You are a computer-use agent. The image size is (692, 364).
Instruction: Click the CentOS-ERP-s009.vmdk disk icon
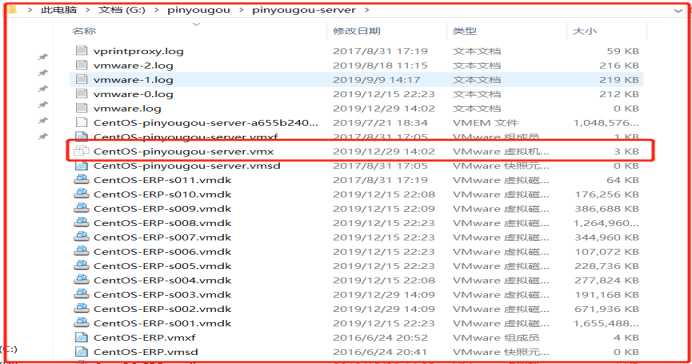[x=82, y=208]
